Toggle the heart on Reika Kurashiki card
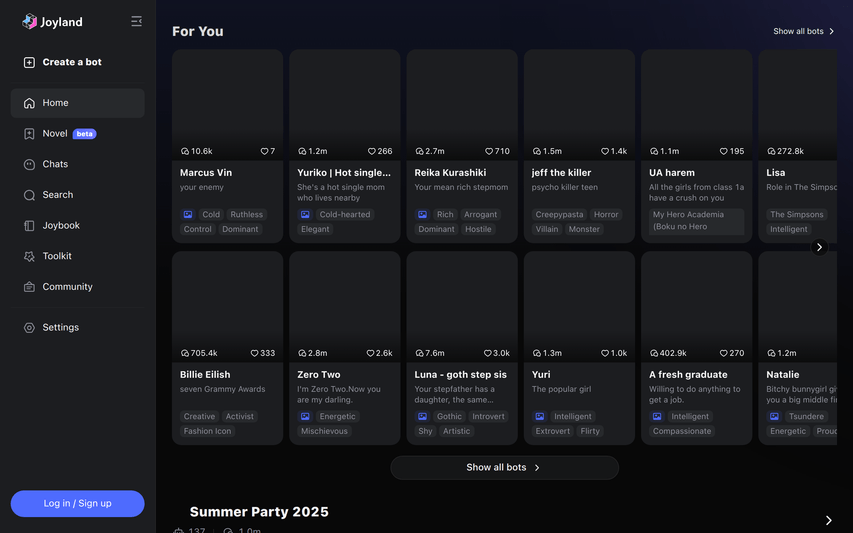 point(489,152)
